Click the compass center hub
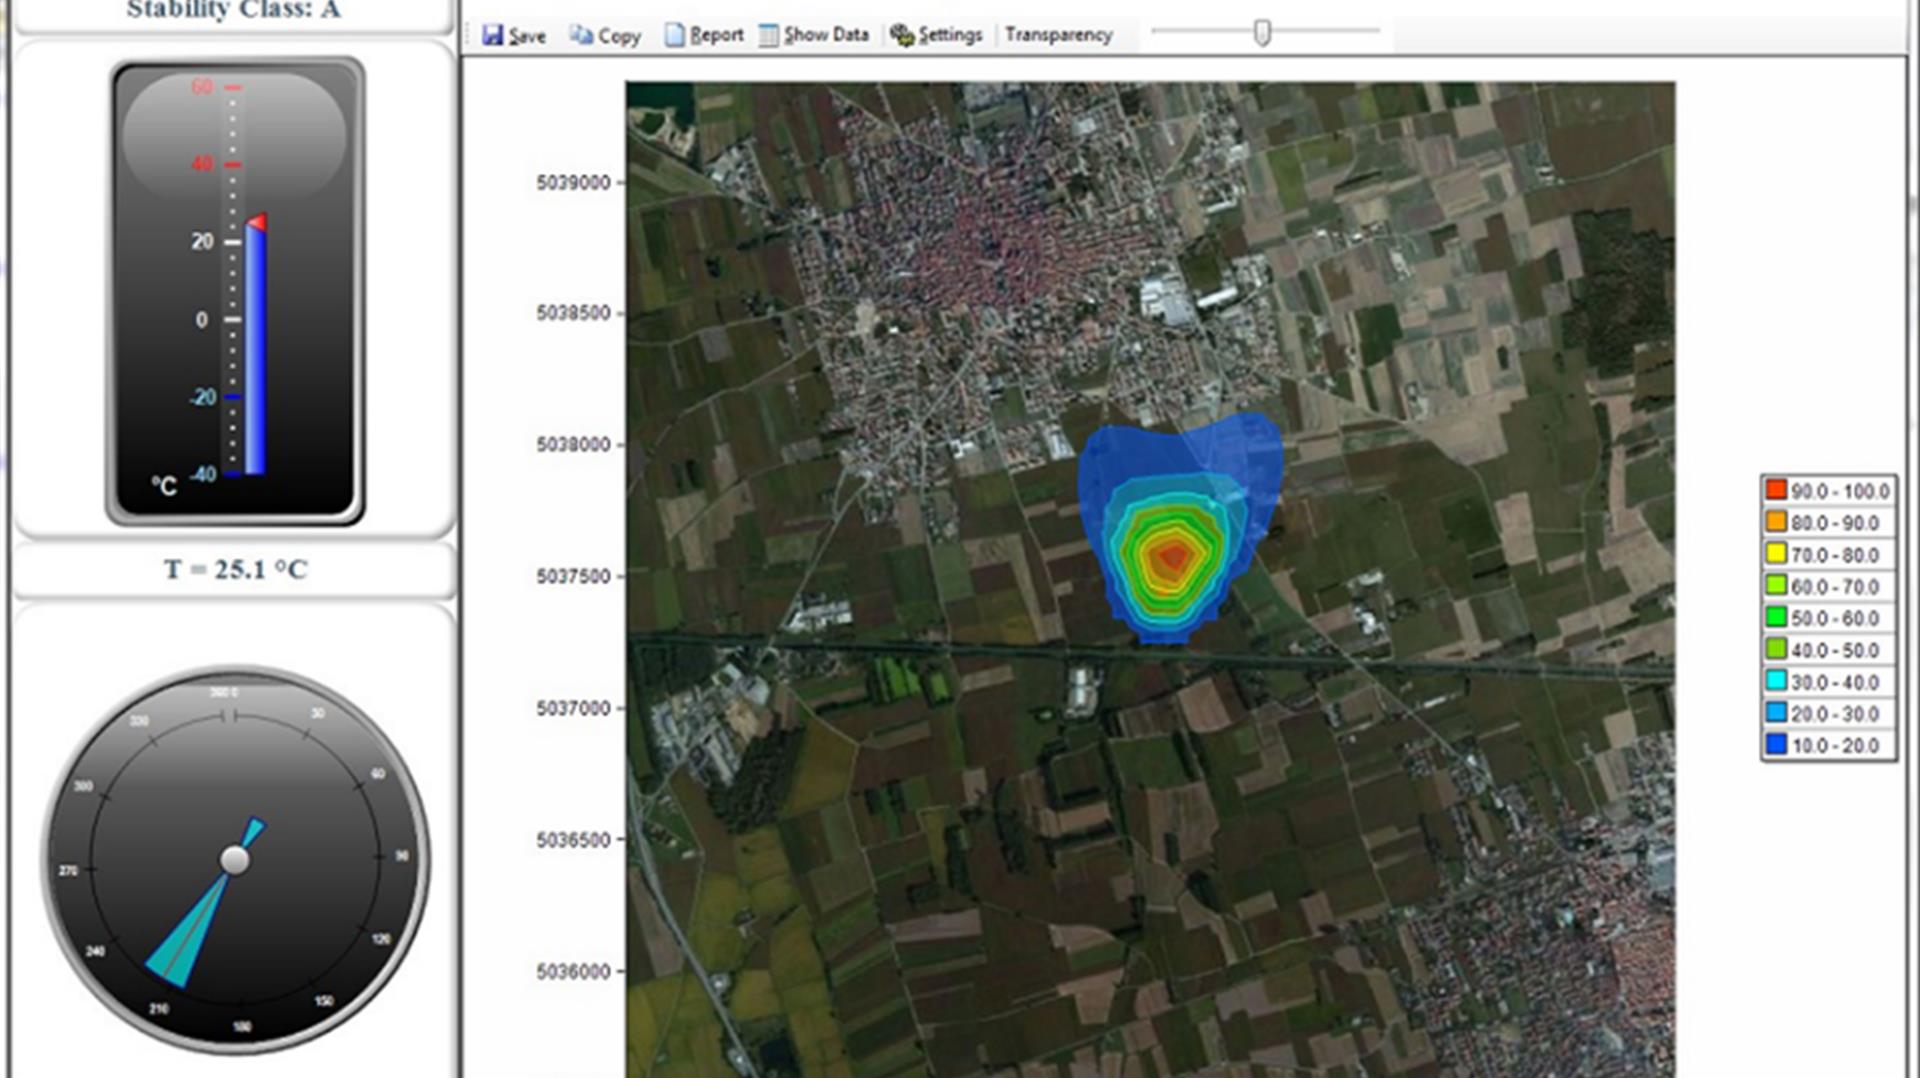The height and width of the screenshot is (1078, 1920). point(235,860)
